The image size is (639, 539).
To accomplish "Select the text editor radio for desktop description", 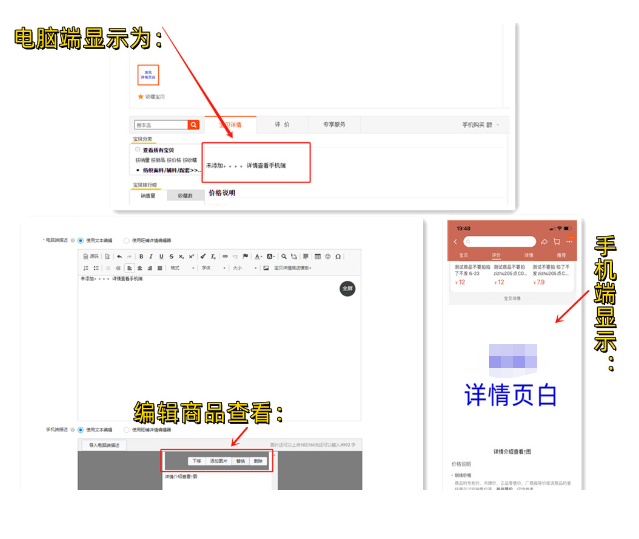I will [x=80, y=240].
